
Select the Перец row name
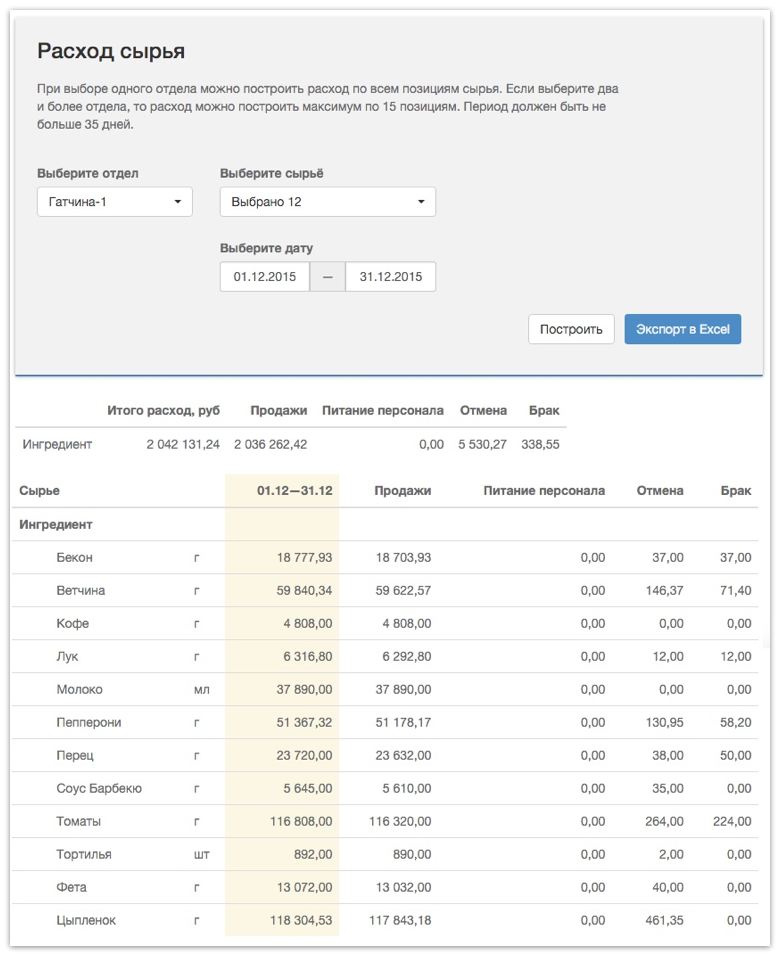(75, 755)
